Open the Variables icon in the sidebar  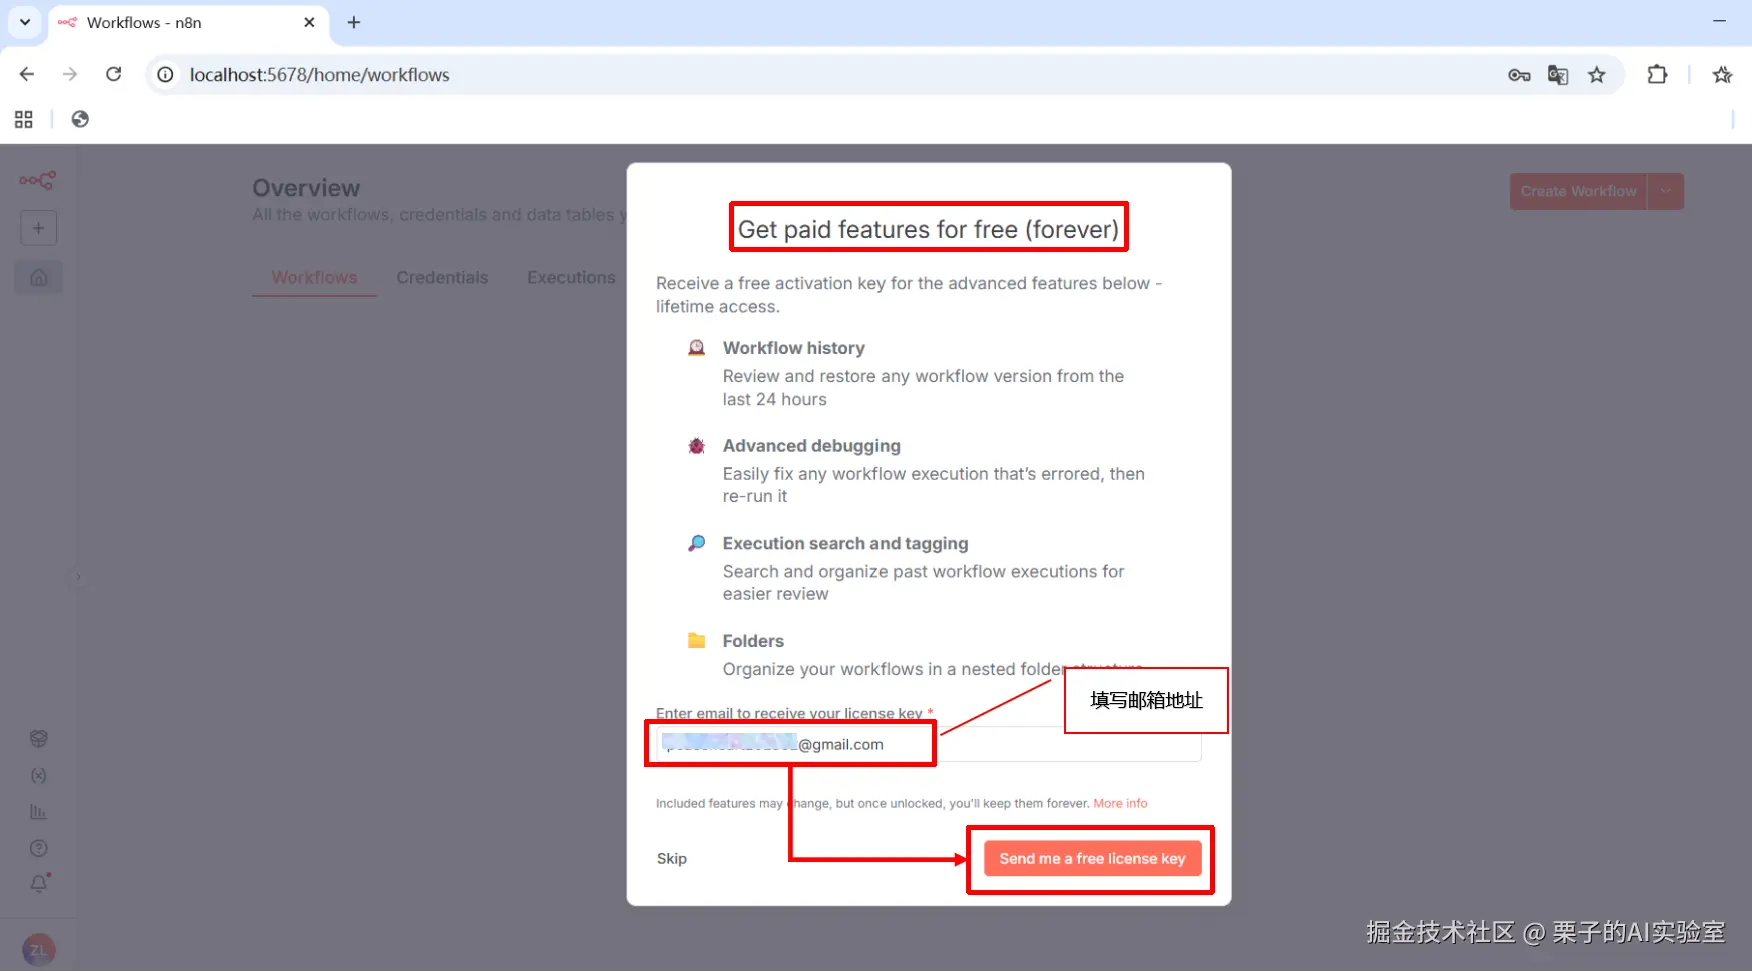pos(39,776)
